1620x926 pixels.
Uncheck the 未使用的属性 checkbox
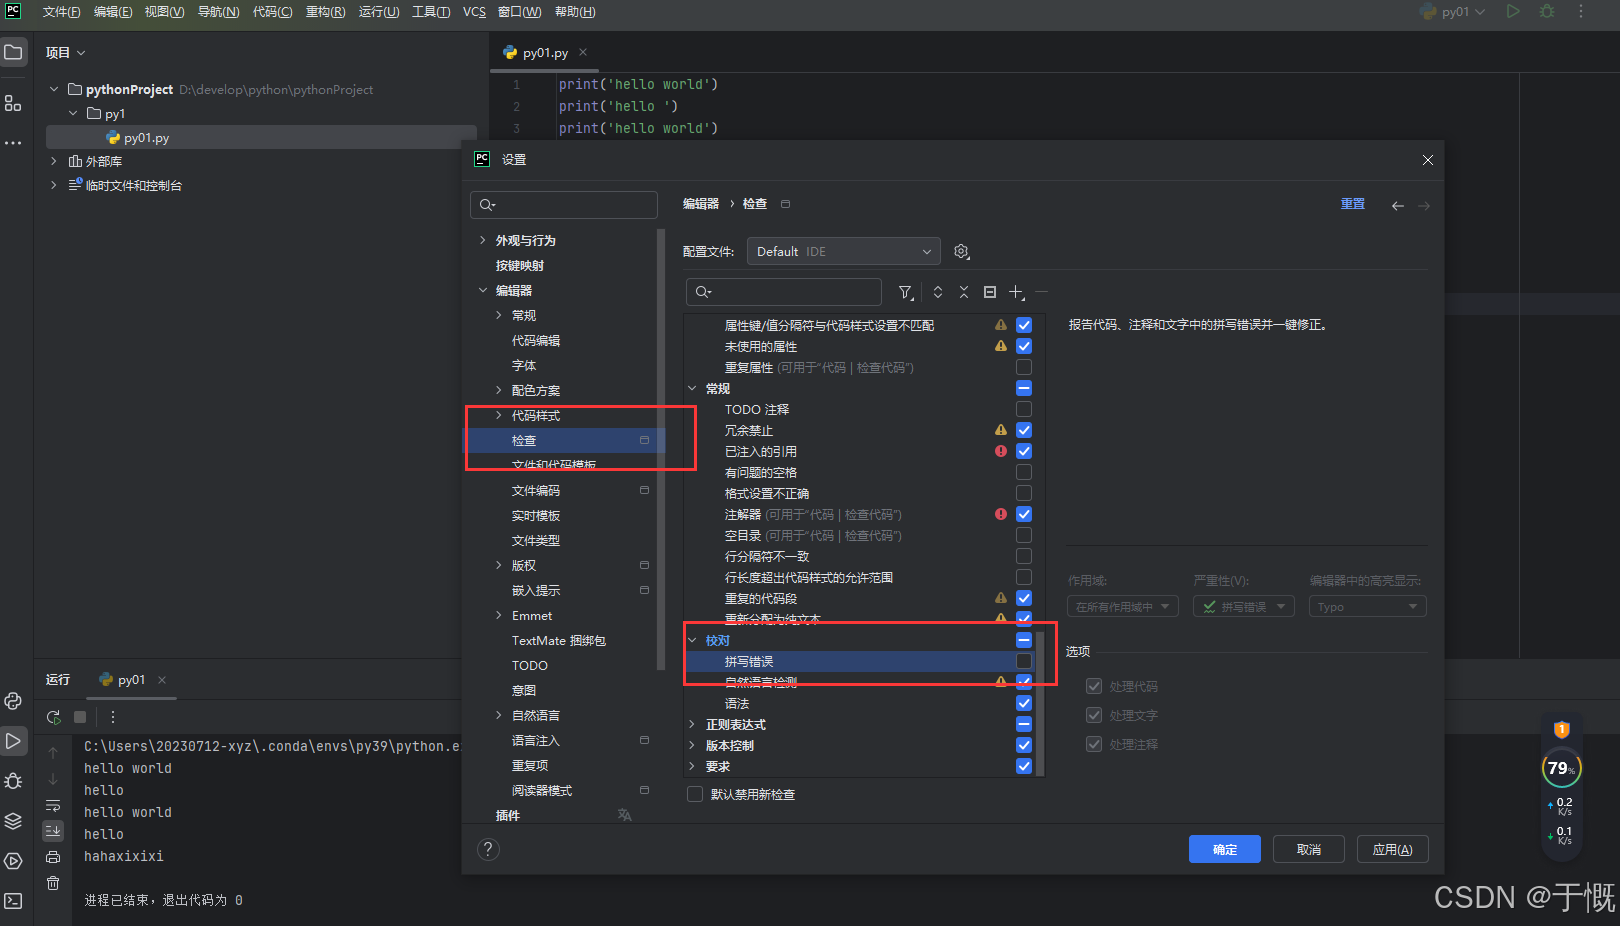click(x=1024, y=346)
